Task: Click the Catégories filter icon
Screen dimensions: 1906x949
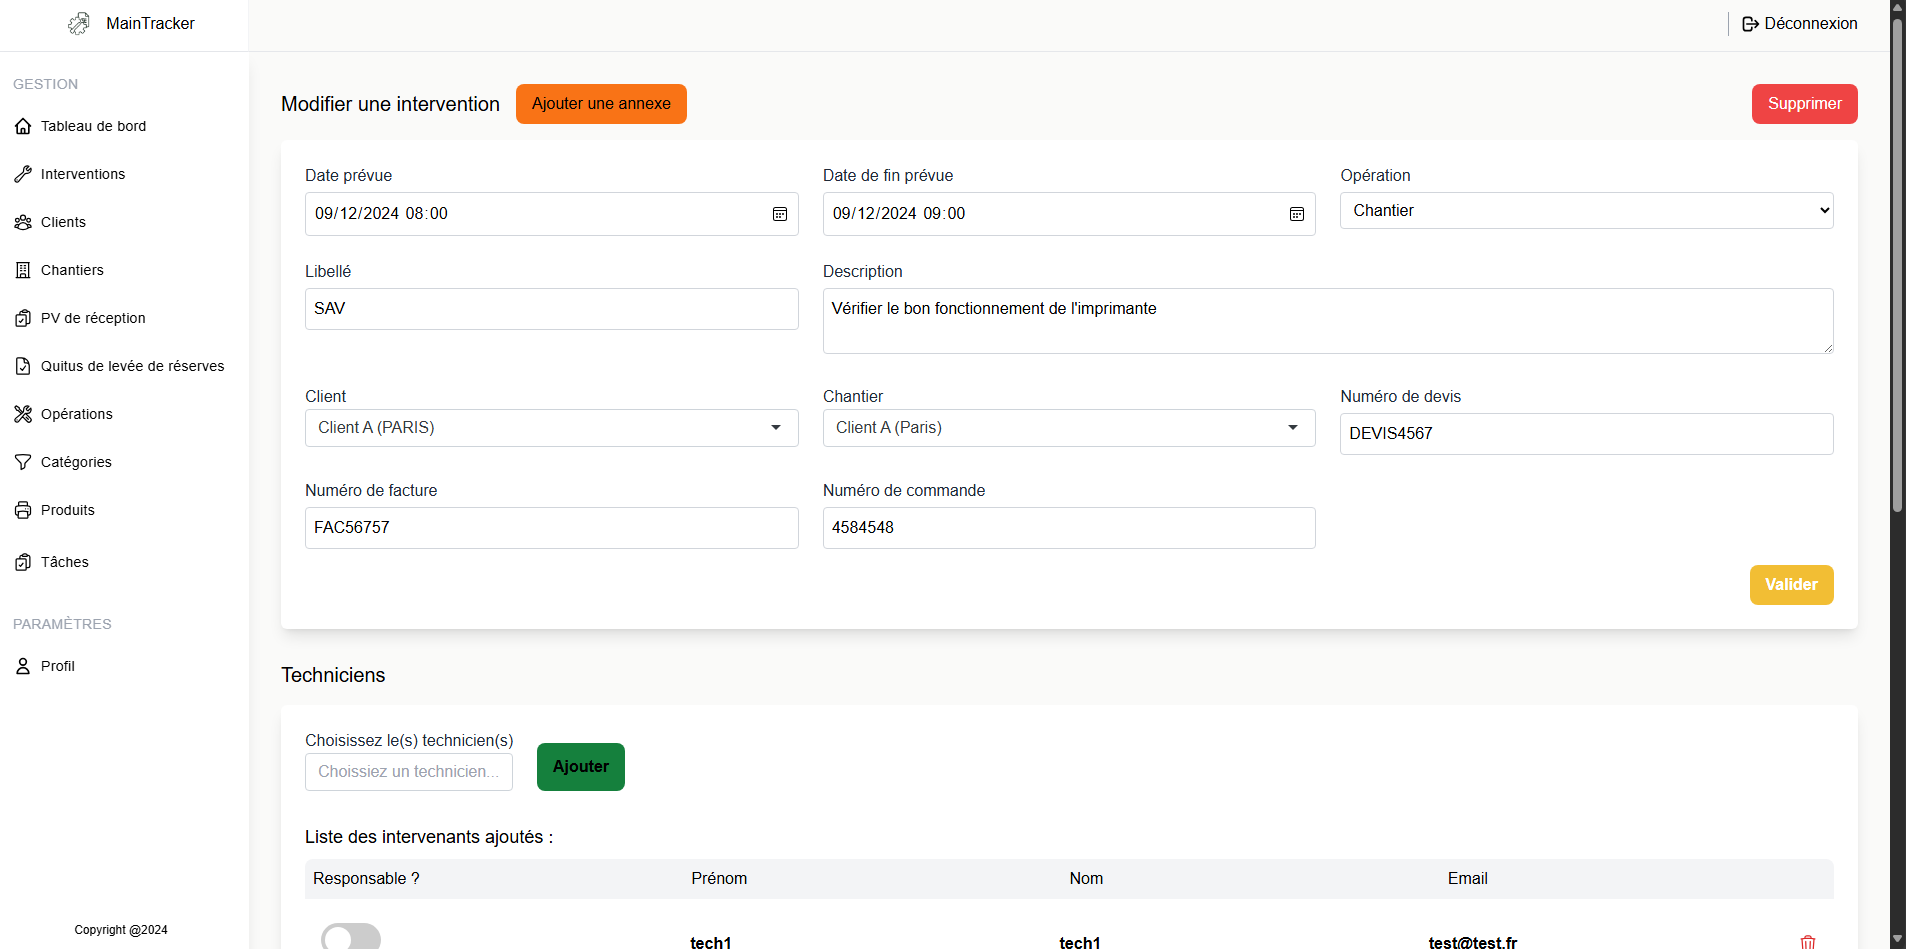Action: [23, 462]
